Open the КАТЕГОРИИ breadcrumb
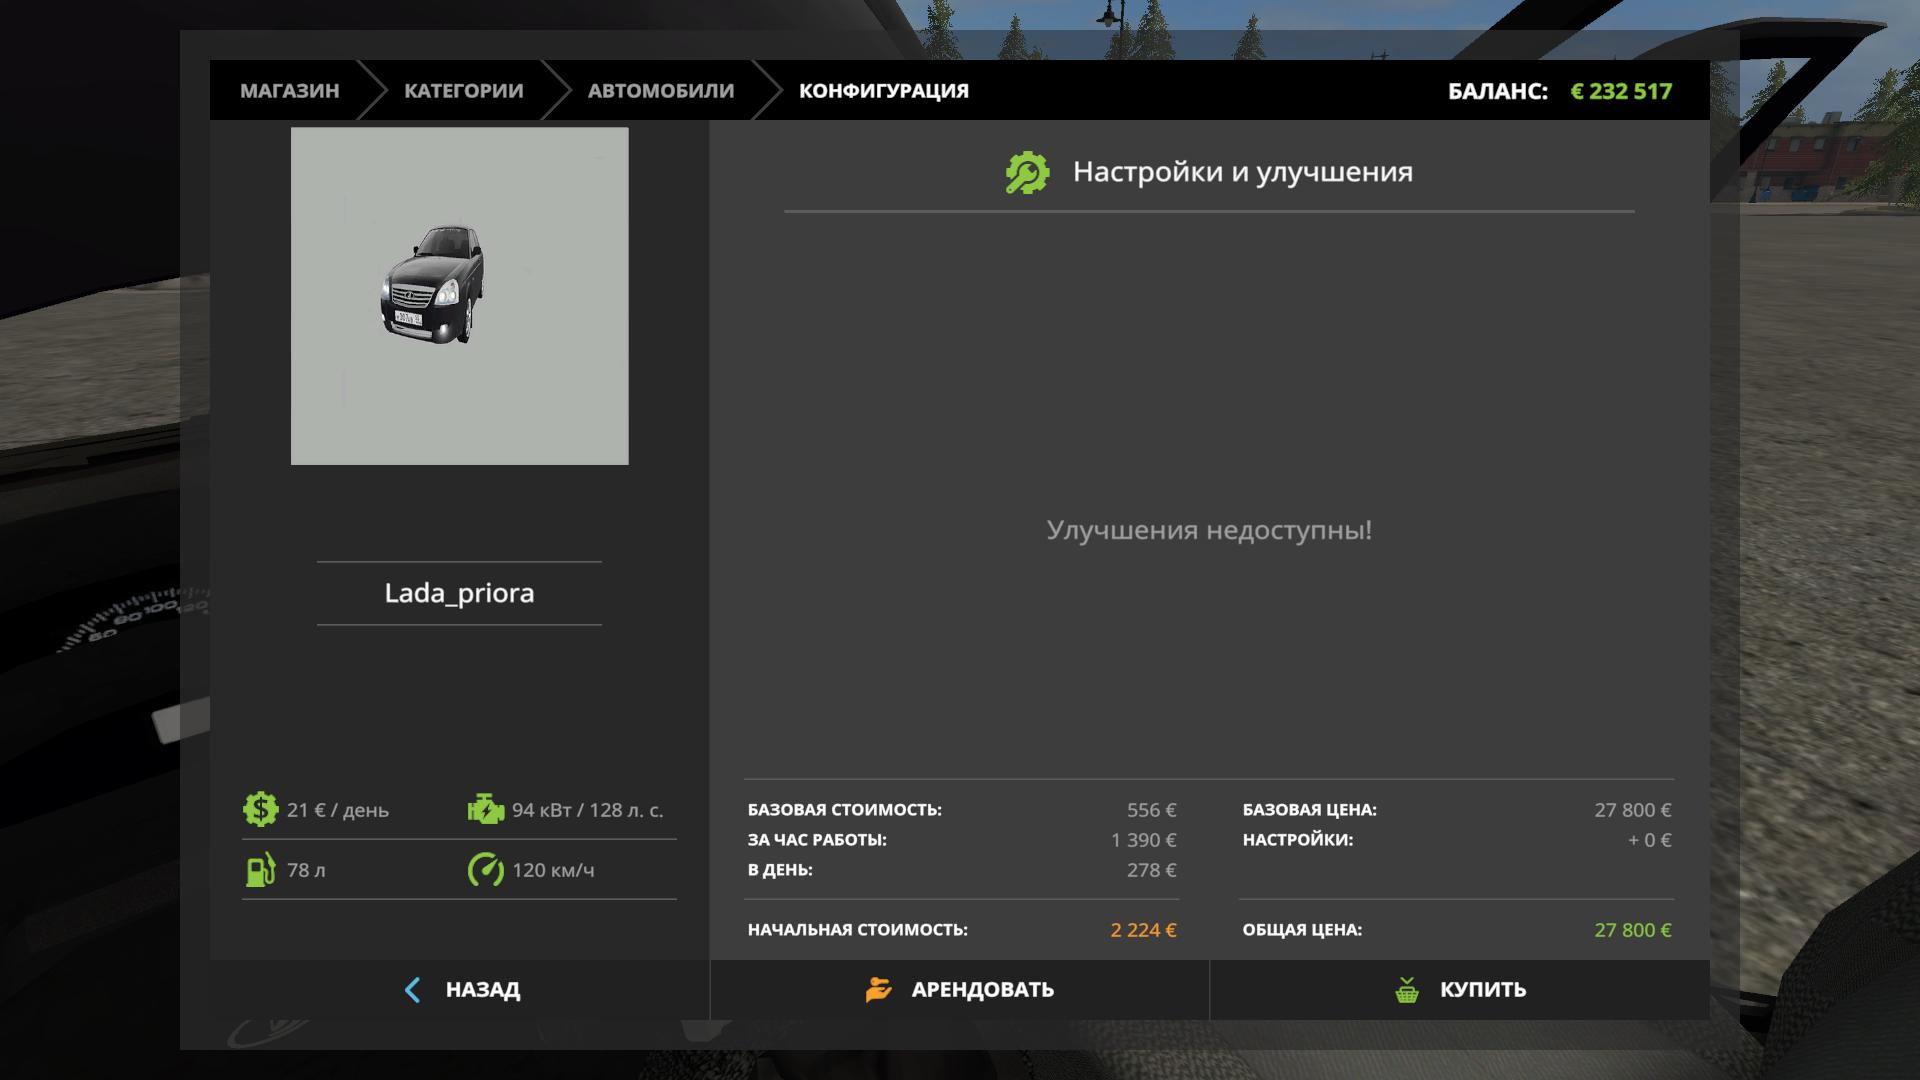Viewport: 1920px width, 1080px height. (x=463, y=91)
